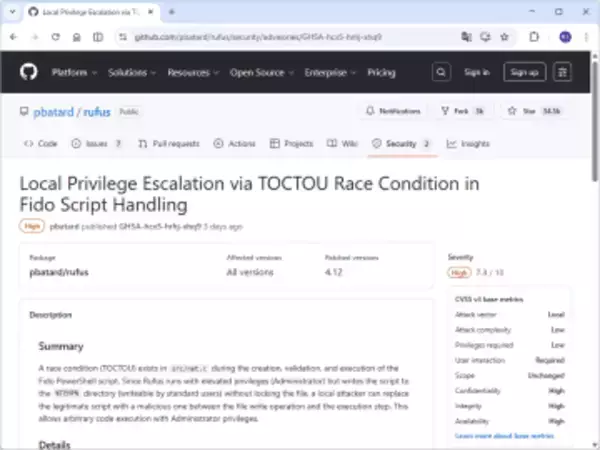Click the High severity badge under title

point(32,226)
